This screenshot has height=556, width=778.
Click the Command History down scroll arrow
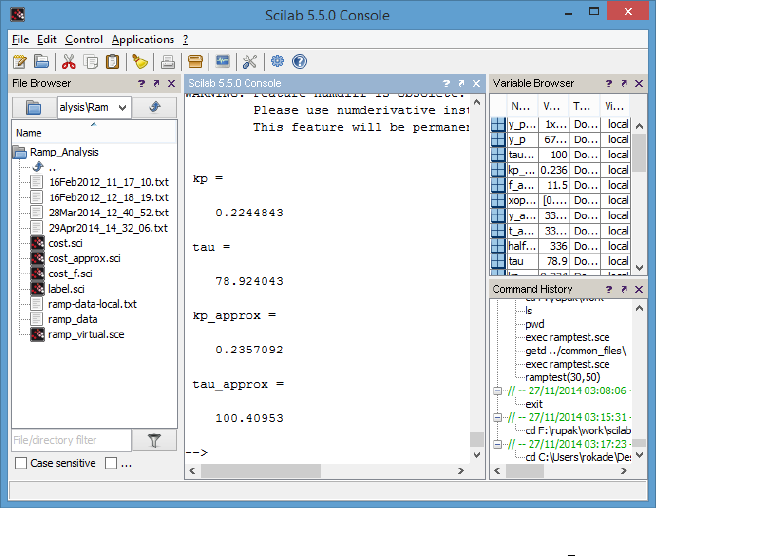[640, 455]
